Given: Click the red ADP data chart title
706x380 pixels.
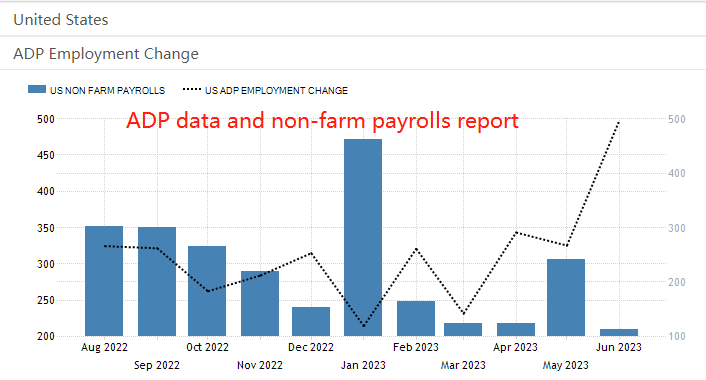Looking at the screenshot, I should click(x=322, y=121).
